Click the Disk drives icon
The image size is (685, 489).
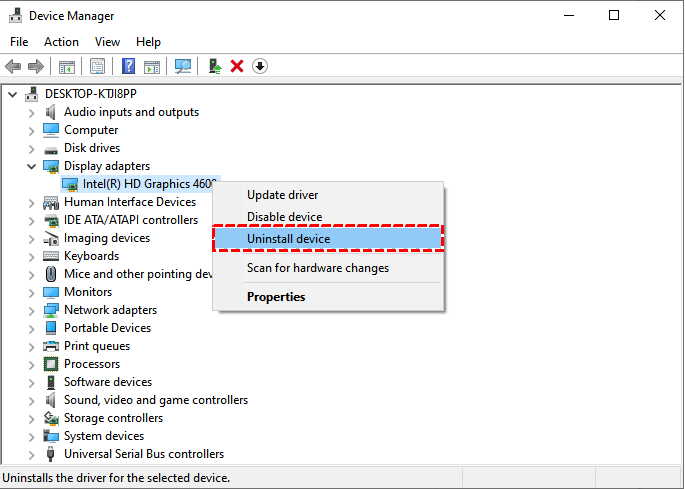(x=51, y=150)
